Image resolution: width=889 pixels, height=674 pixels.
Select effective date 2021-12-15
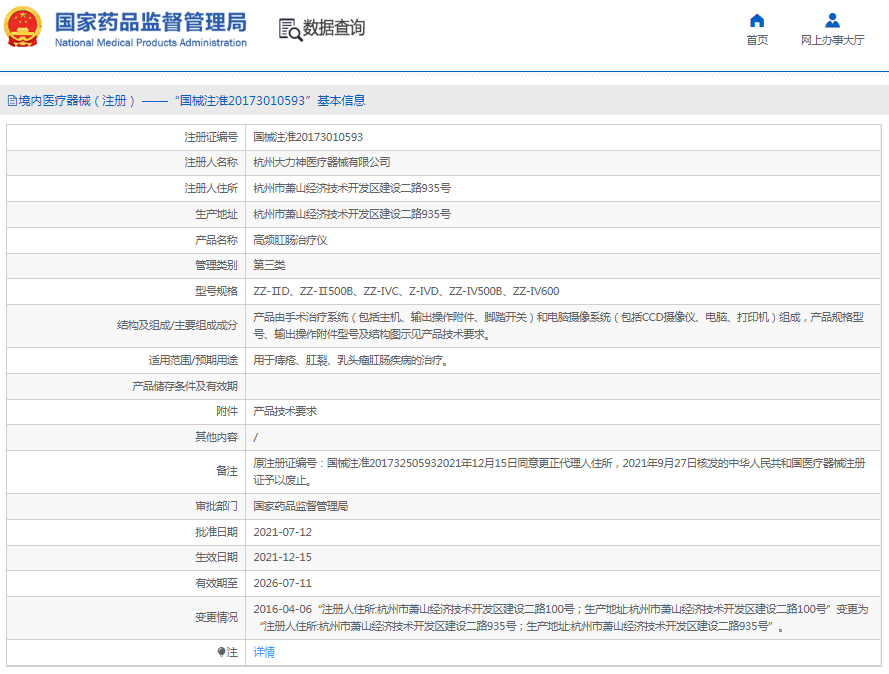pyautogui.click(x=282, y=557)
